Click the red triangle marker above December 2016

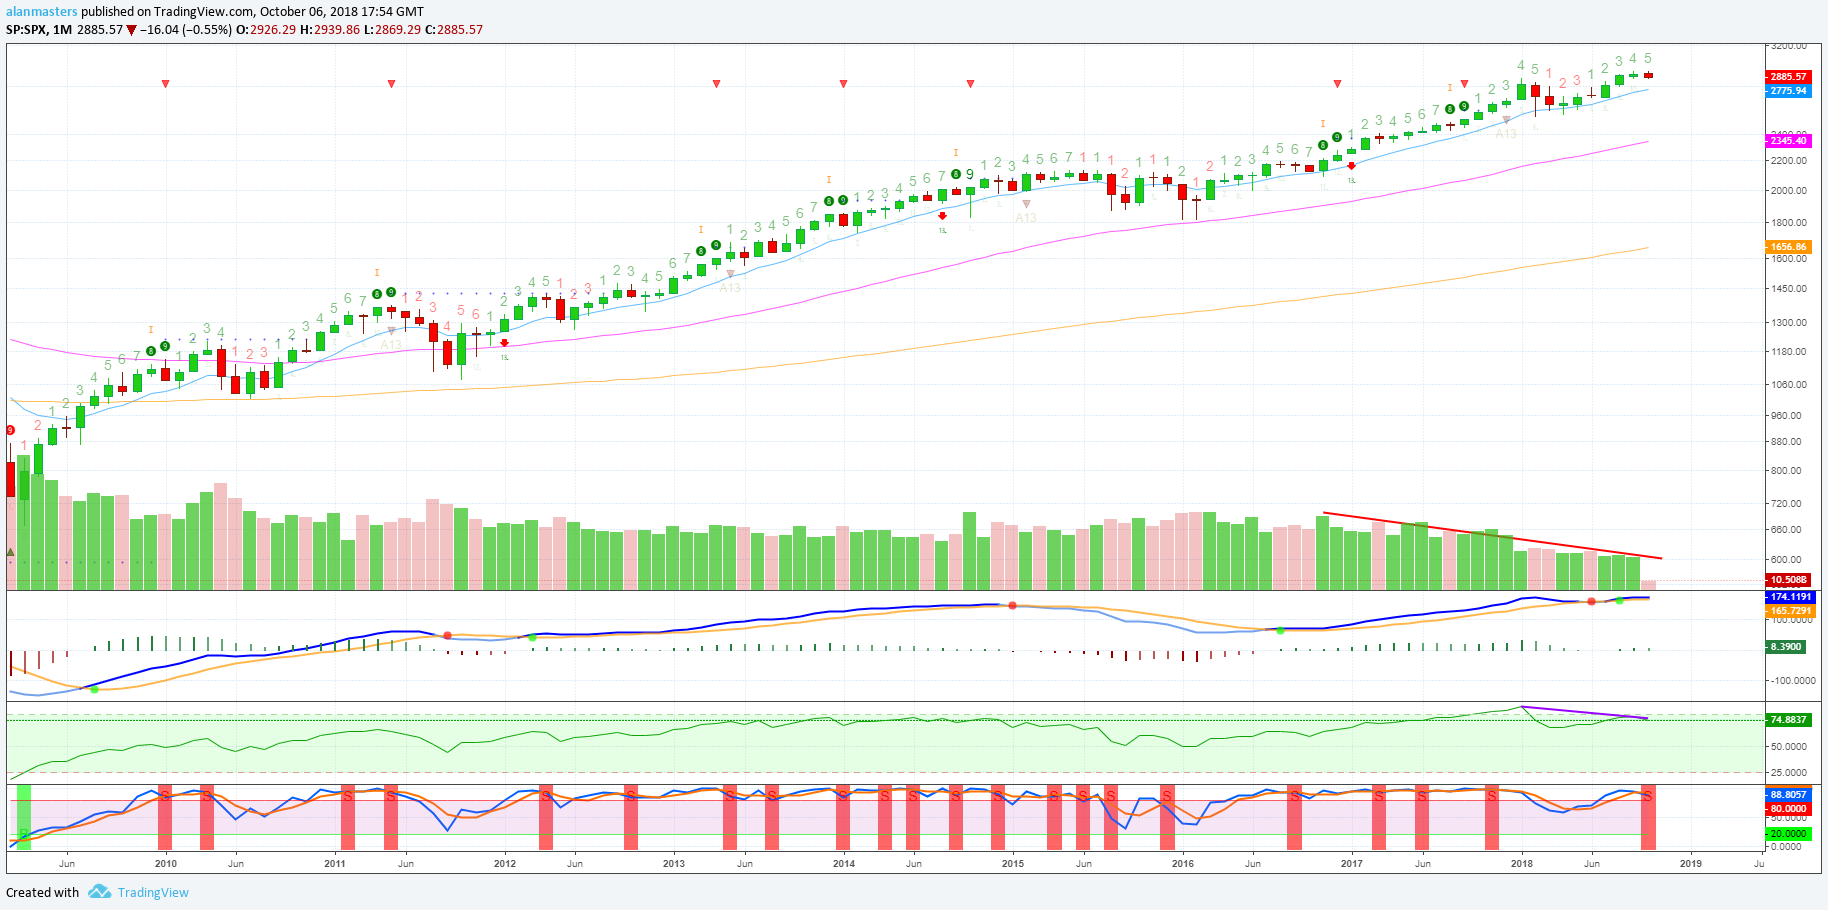pyautogui.click(x=1338, y=84)
